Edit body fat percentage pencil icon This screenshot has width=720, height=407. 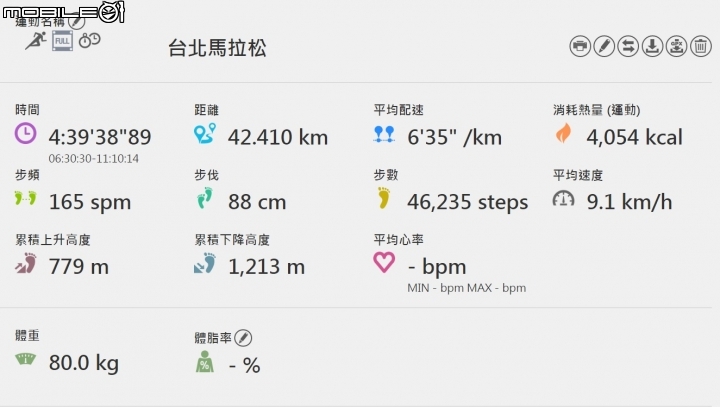(244, 339)
